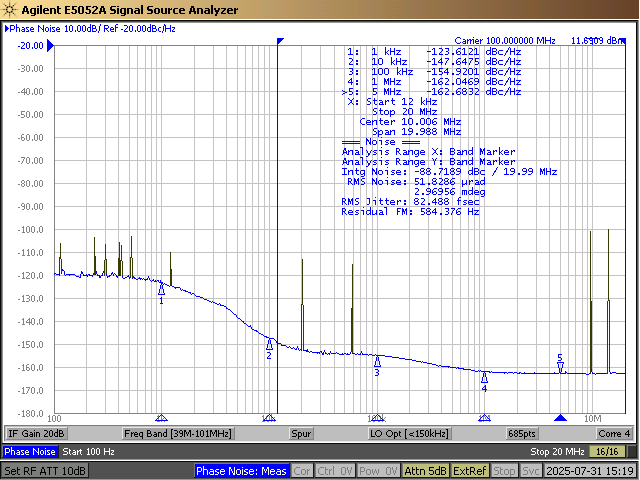The width and height of the screenshot is (640, 480).
Task: Click the 10M x-axis label
Action: point(593,419)
